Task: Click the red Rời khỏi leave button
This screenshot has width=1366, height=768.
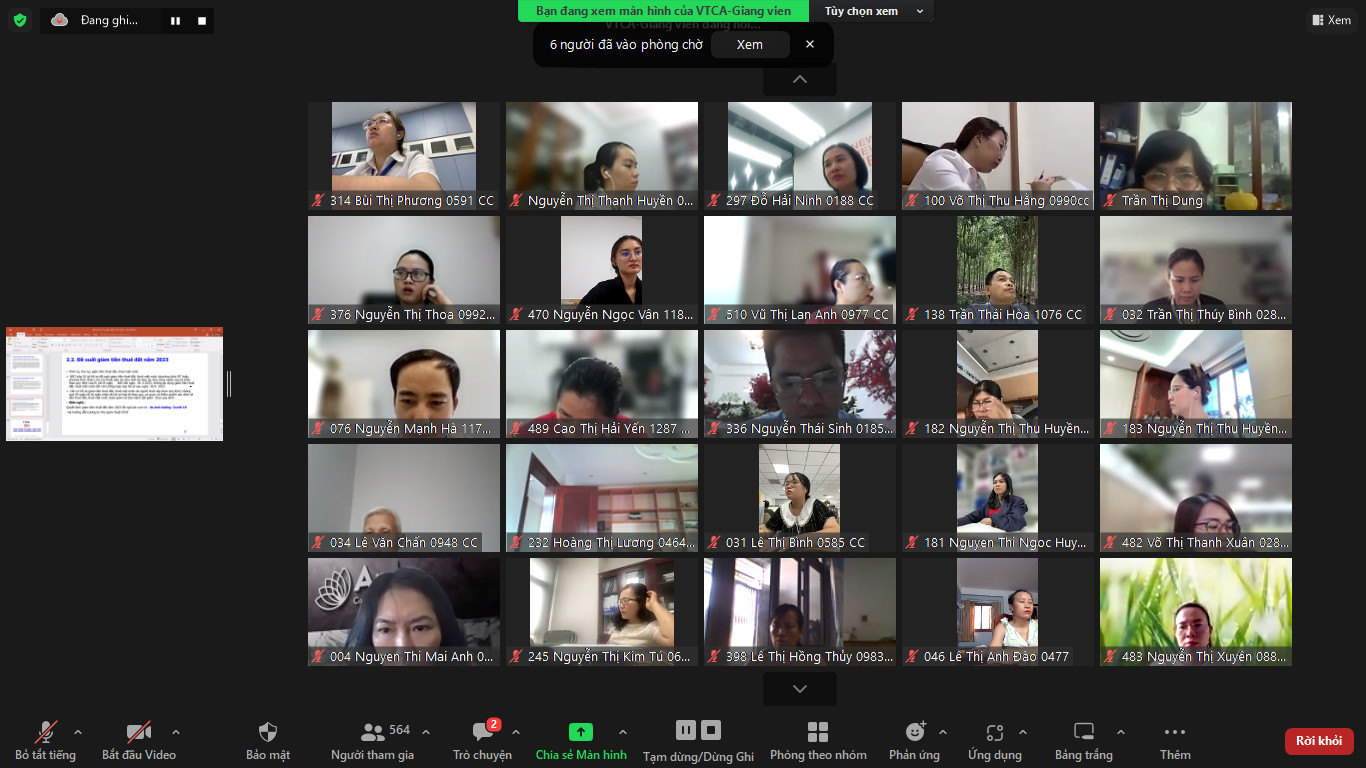Action: pos(1319,741)
